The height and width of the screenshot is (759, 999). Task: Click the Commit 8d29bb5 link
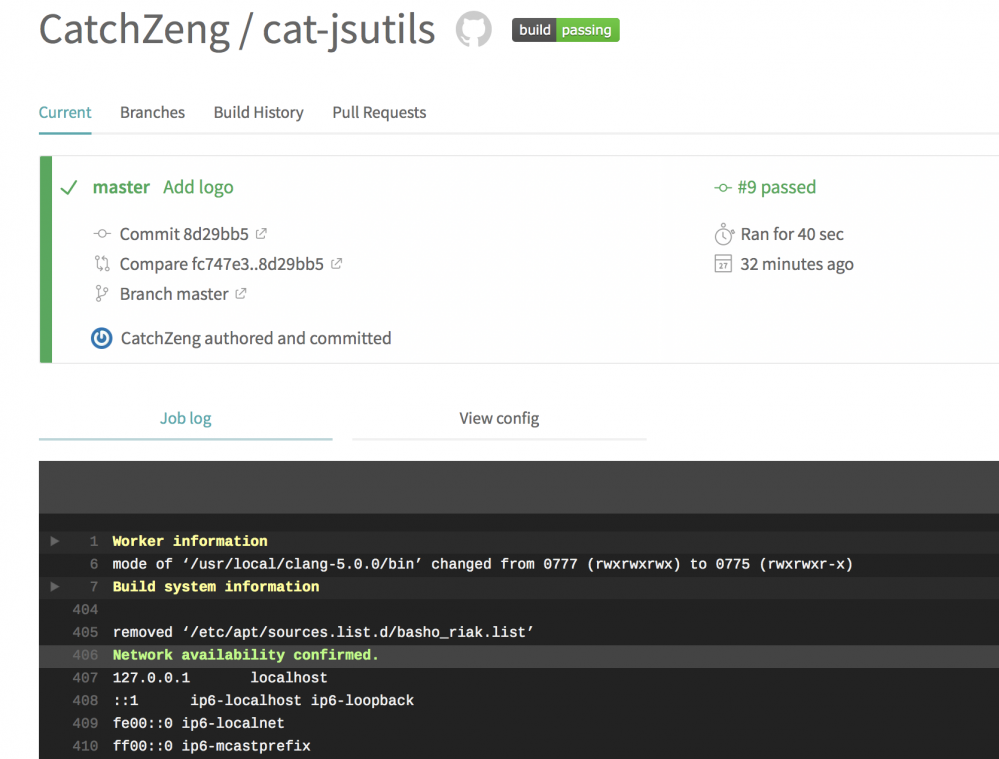184,234
